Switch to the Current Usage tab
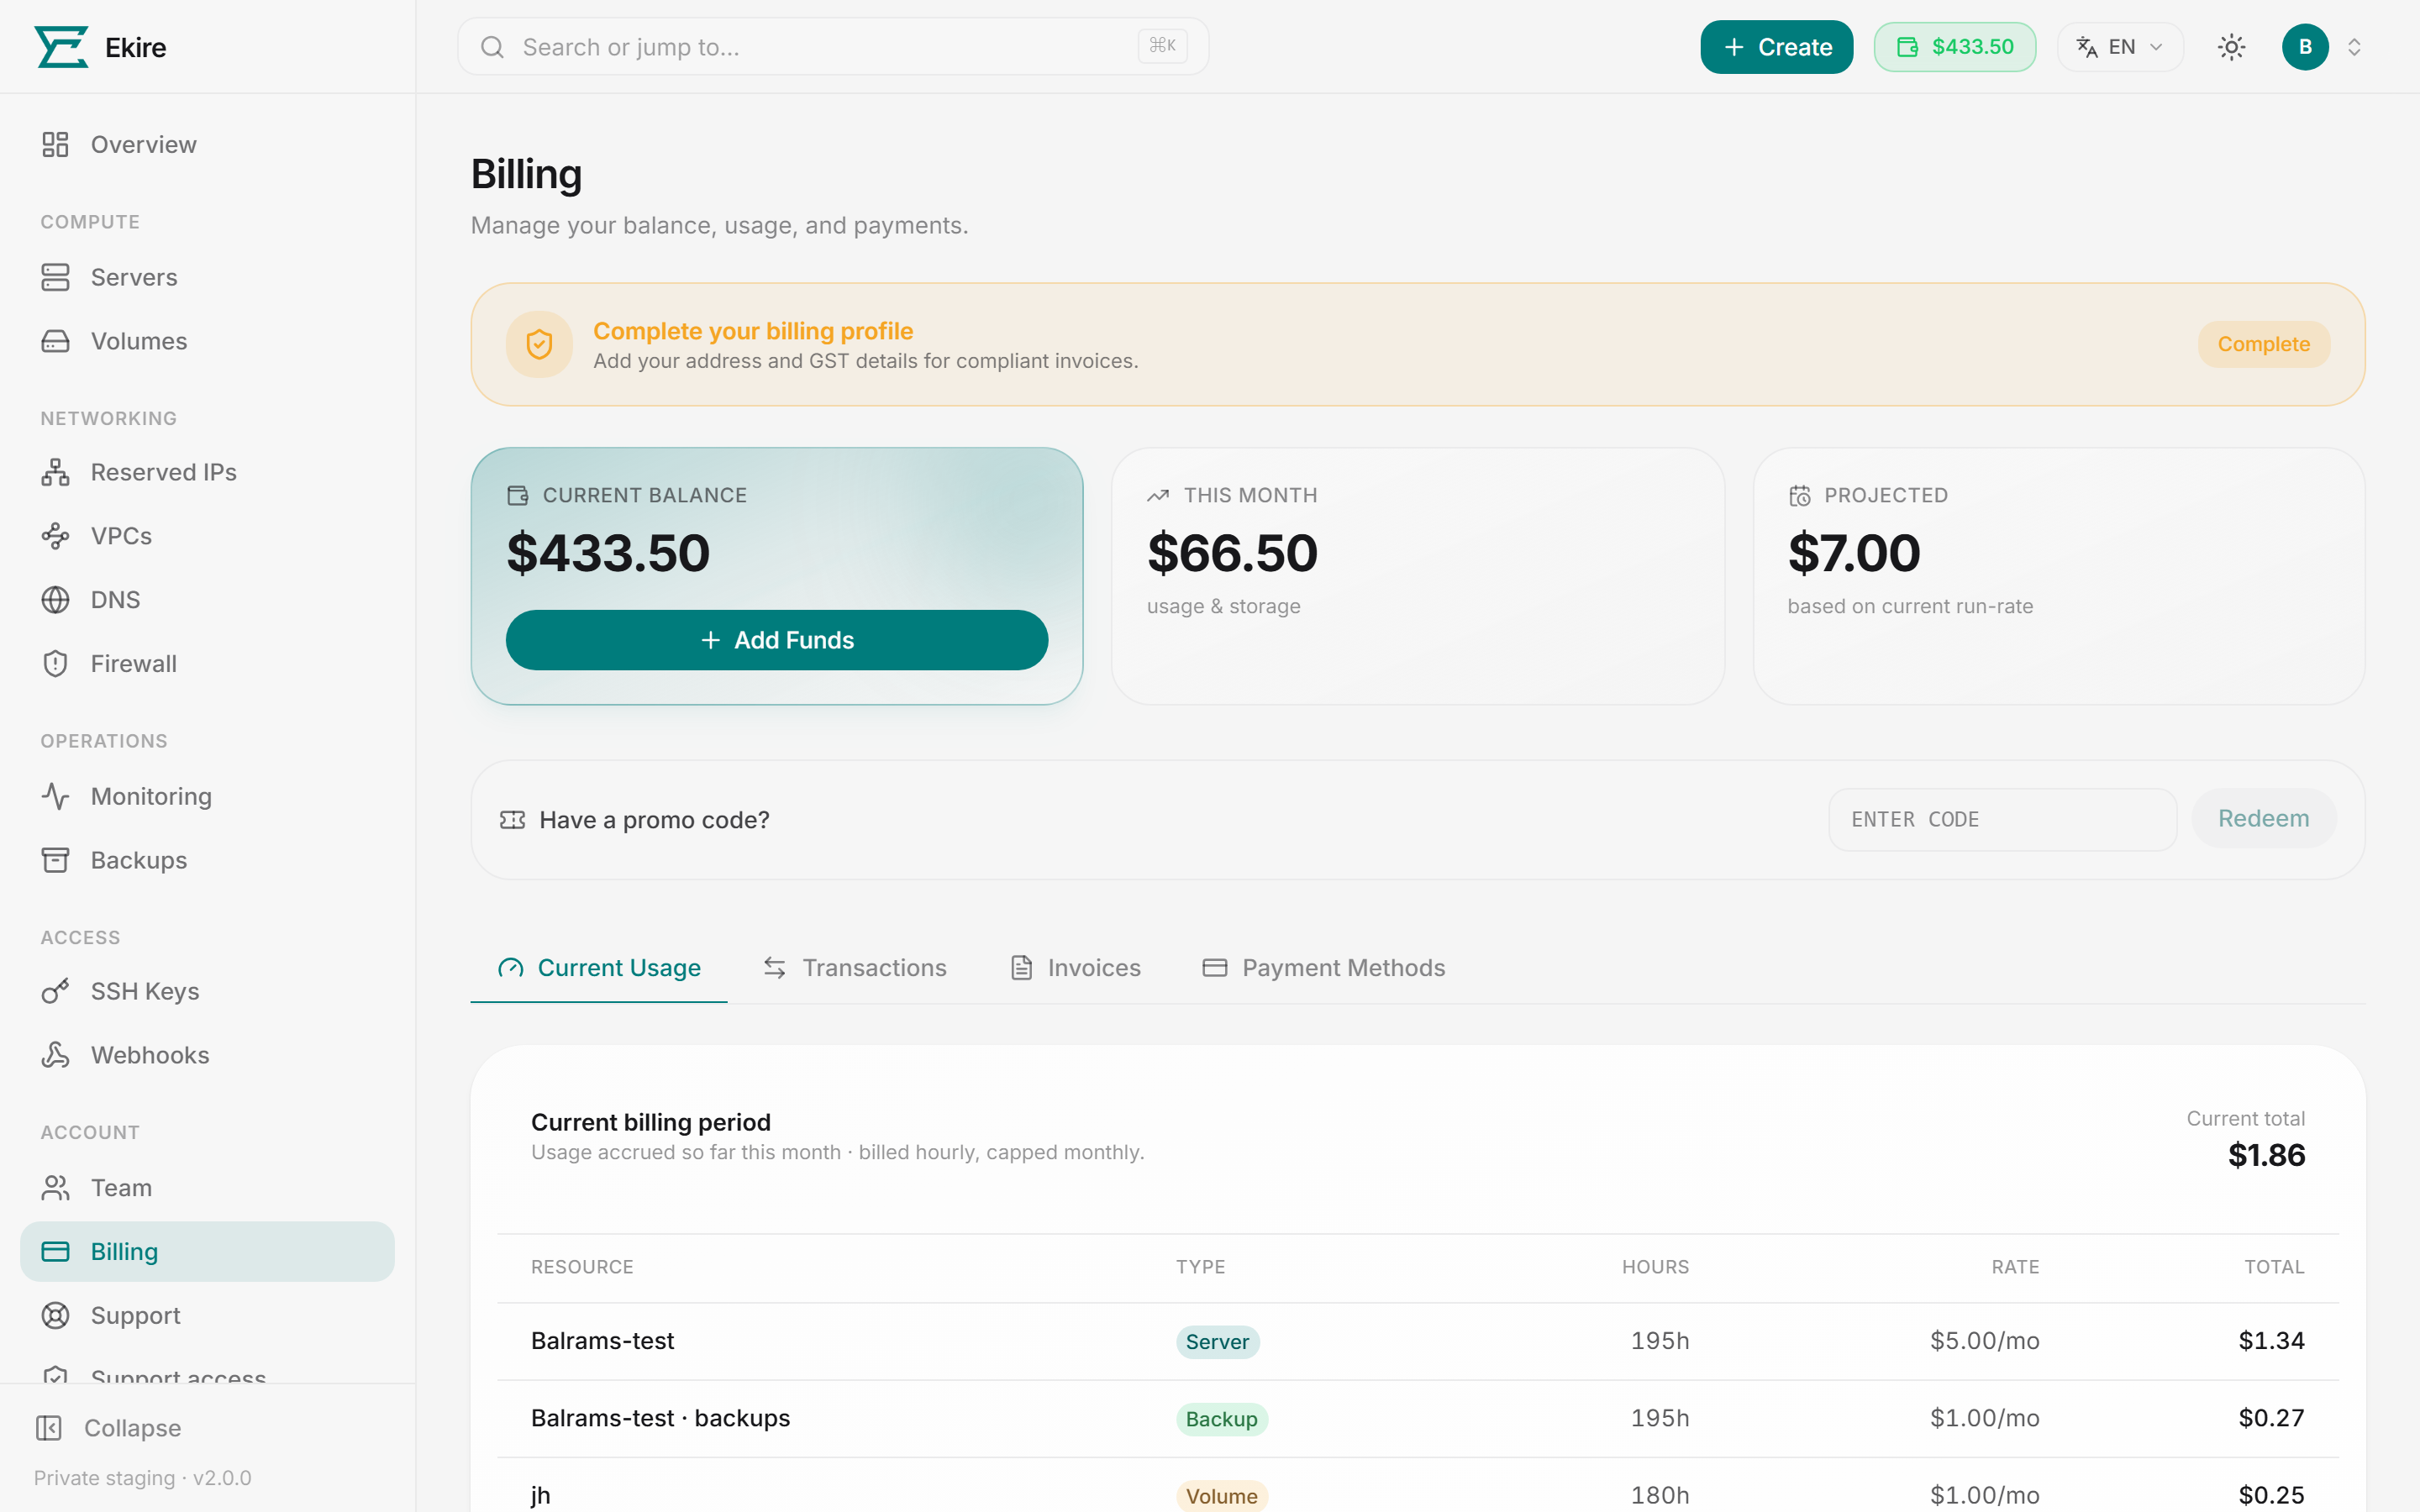The height and width of the screenshot is (1512, 2420). point(599,968)
